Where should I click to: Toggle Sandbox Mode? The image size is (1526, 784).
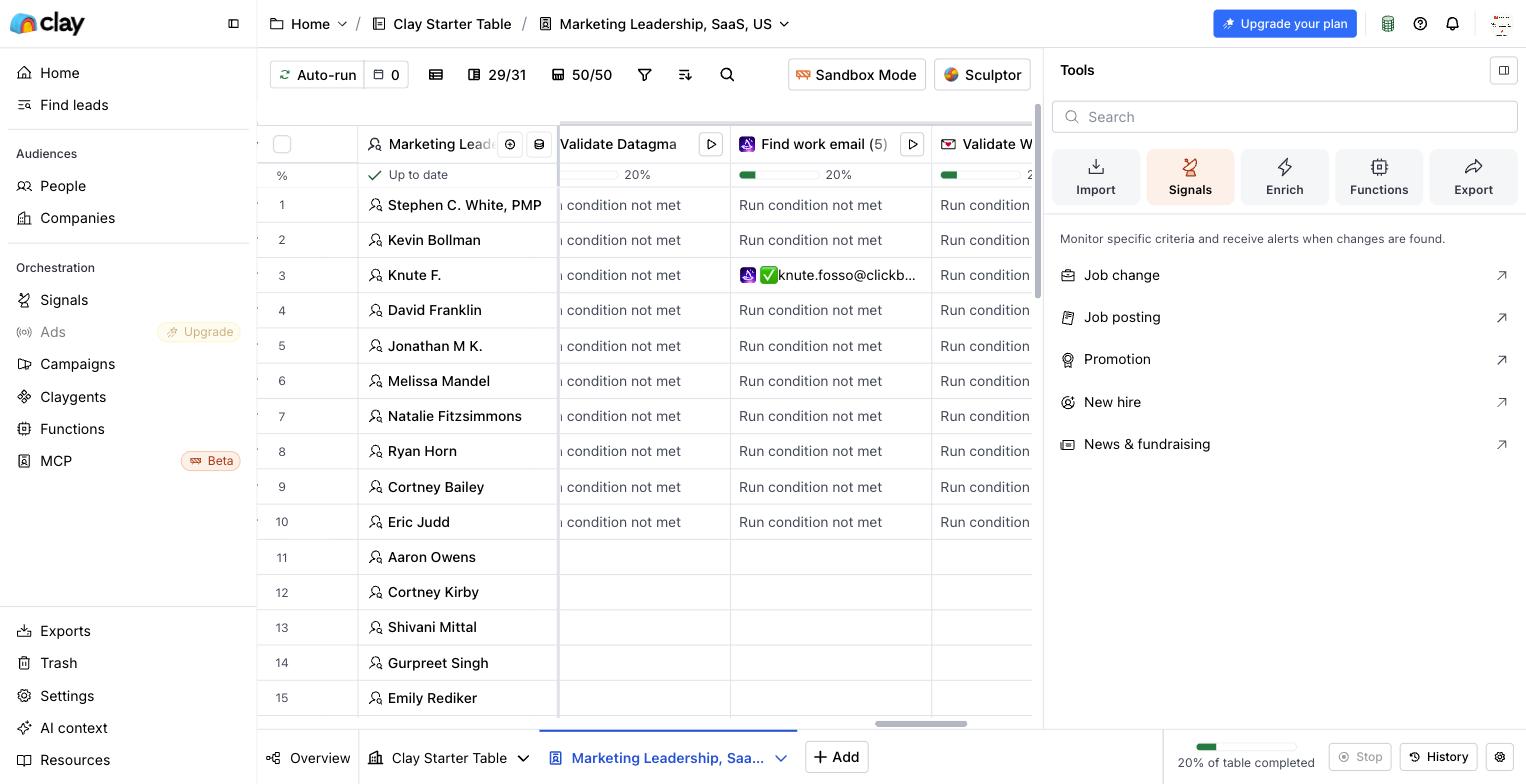click(856, 74)
